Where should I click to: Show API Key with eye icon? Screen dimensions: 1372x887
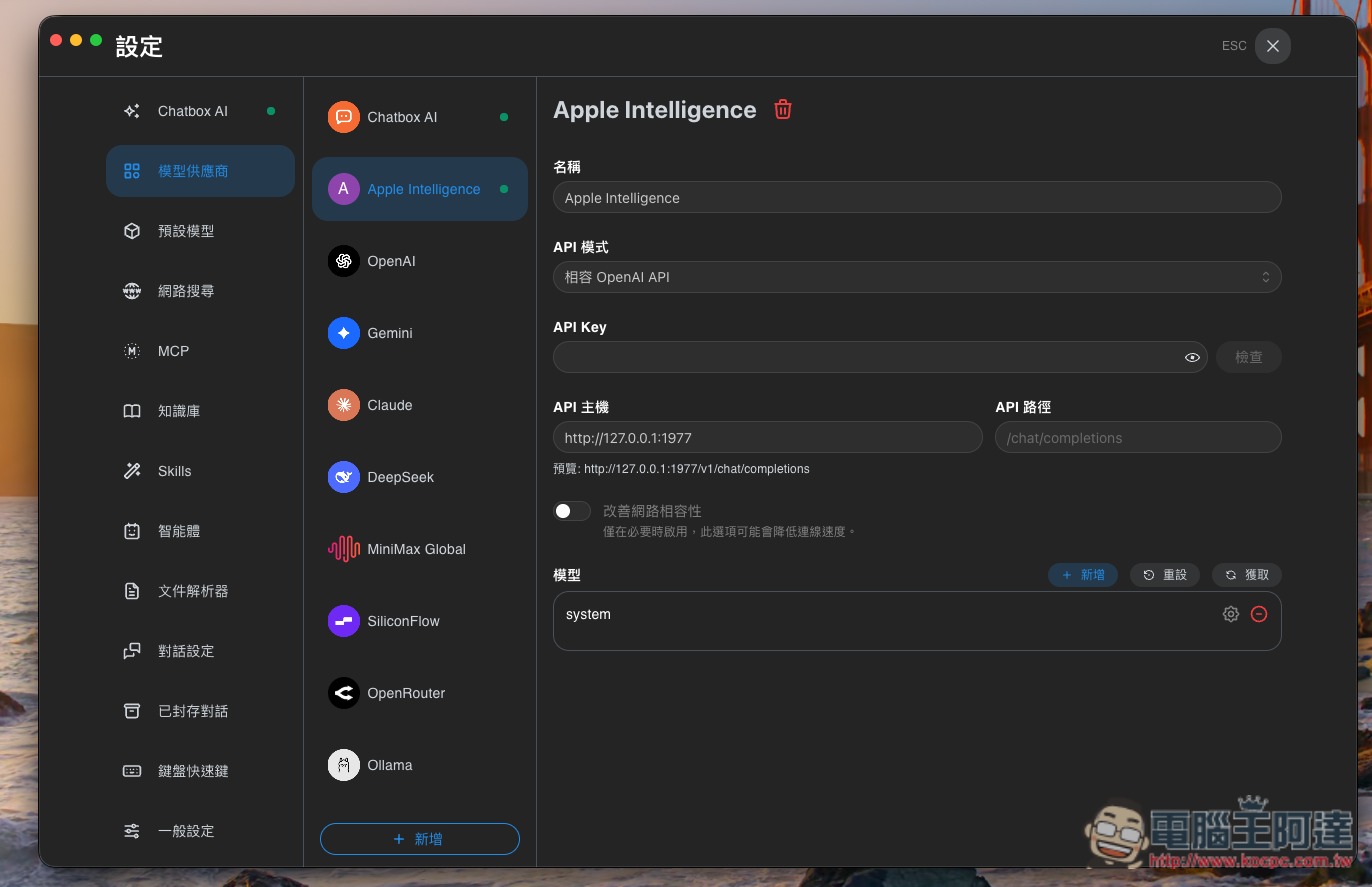1192,357
